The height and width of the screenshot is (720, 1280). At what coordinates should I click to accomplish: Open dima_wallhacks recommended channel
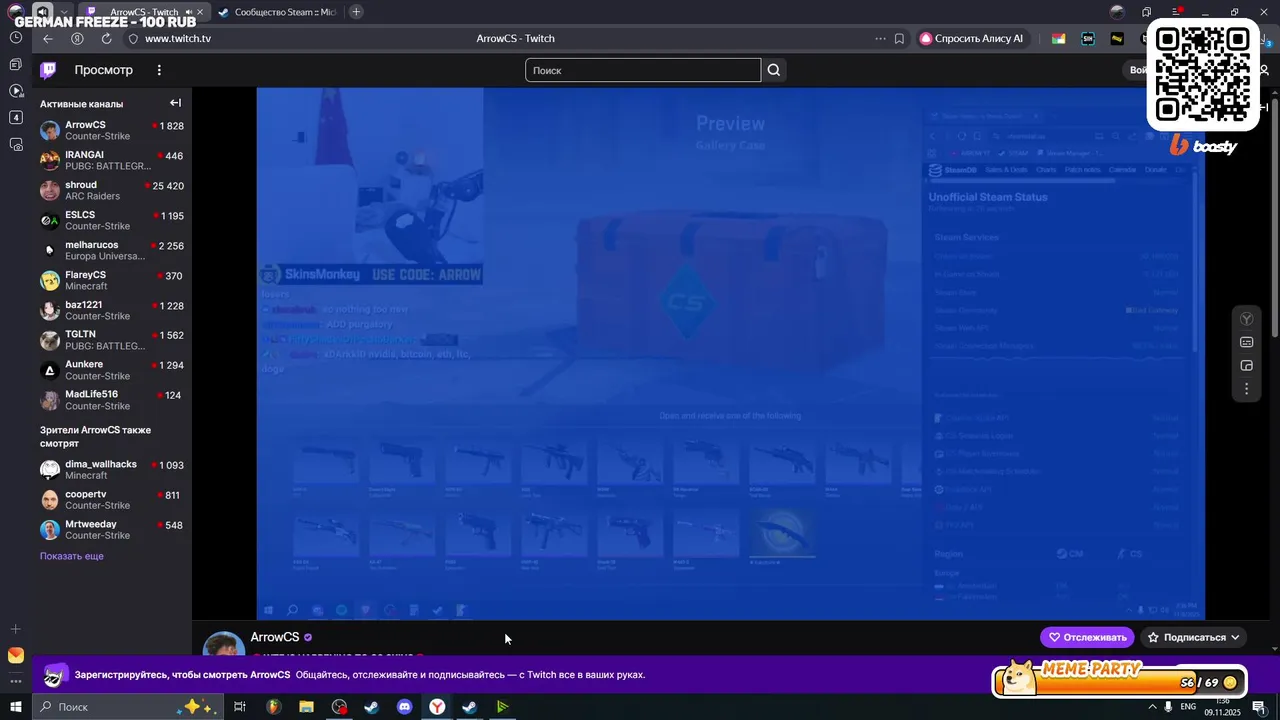point(112,470)
